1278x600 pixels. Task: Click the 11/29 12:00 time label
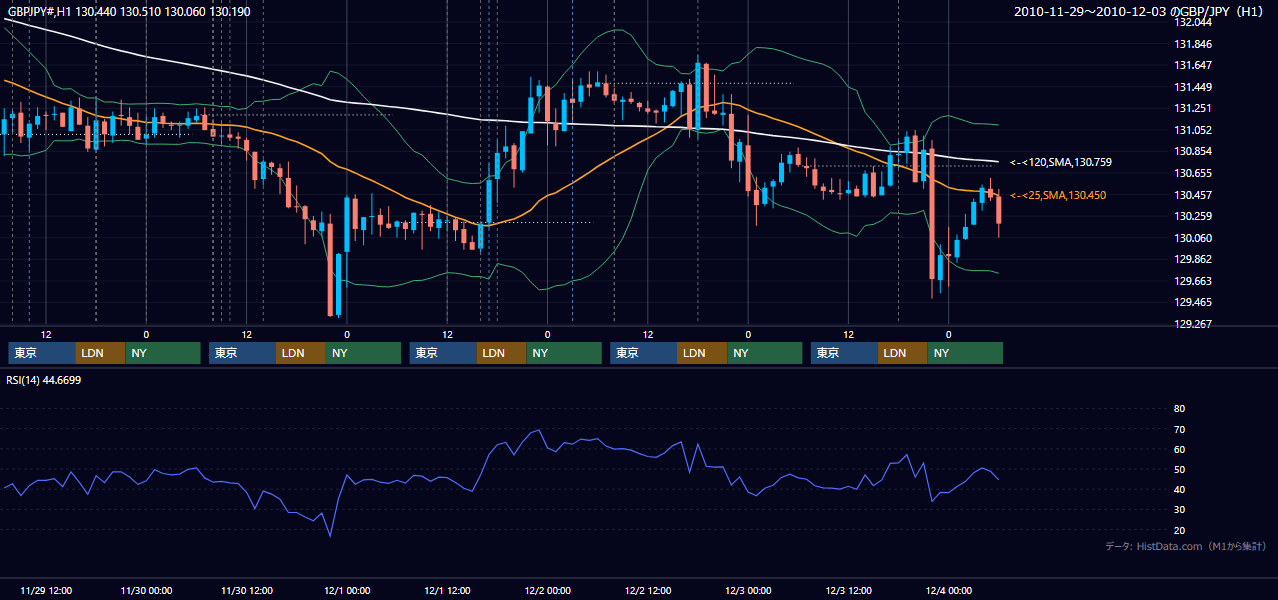pyautogui.click(x=46, y=590)
